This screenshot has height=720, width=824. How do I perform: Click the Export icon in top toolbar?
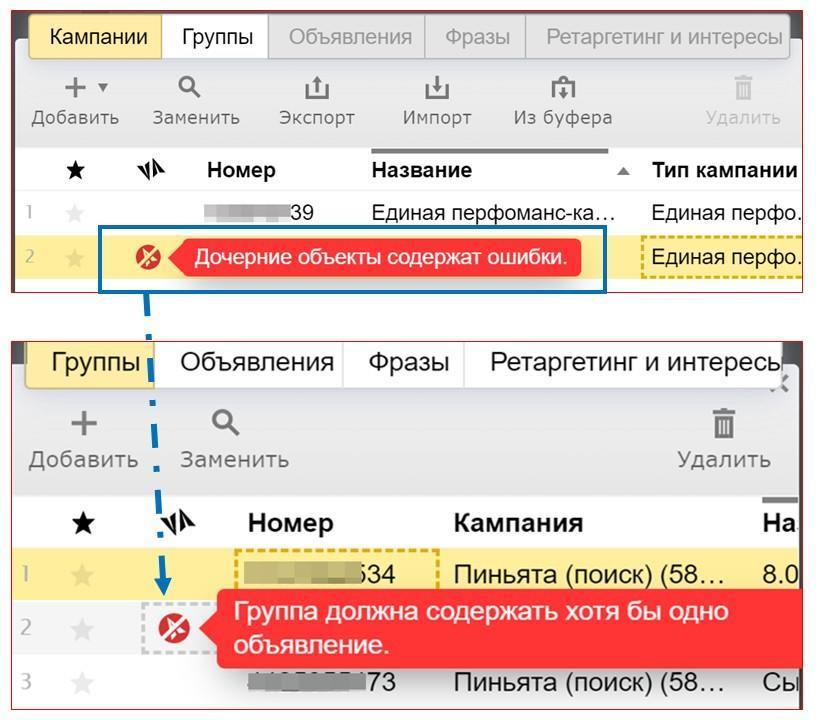click(x=316, y=90)
